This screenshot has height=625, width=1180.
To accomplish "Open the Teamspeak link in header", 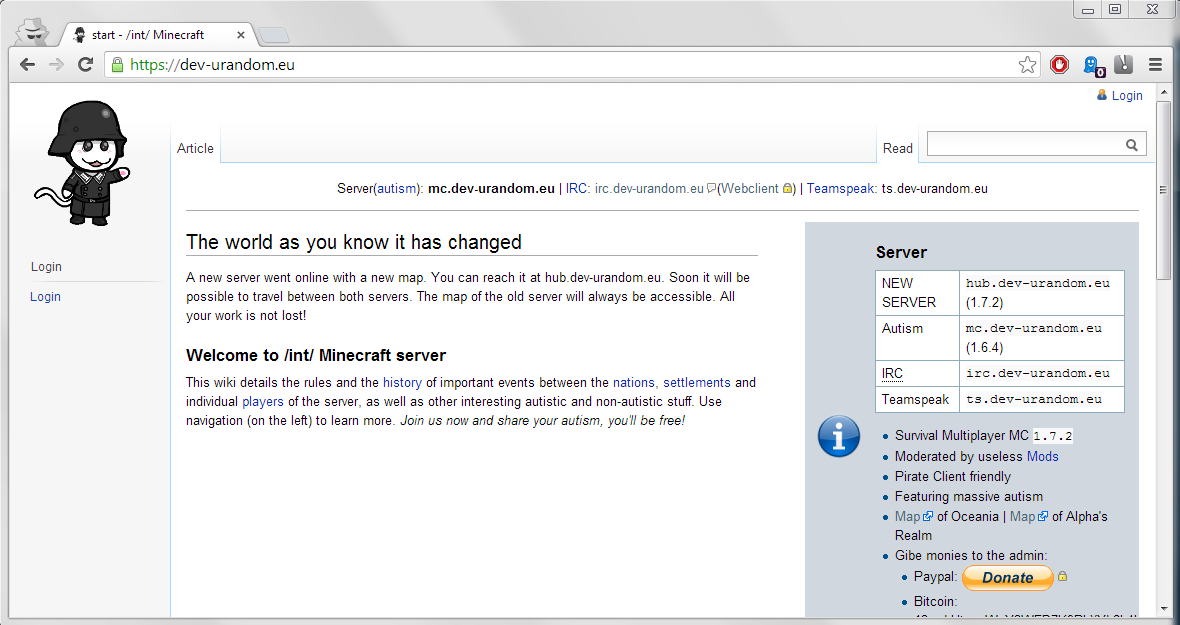I will 841,189.
